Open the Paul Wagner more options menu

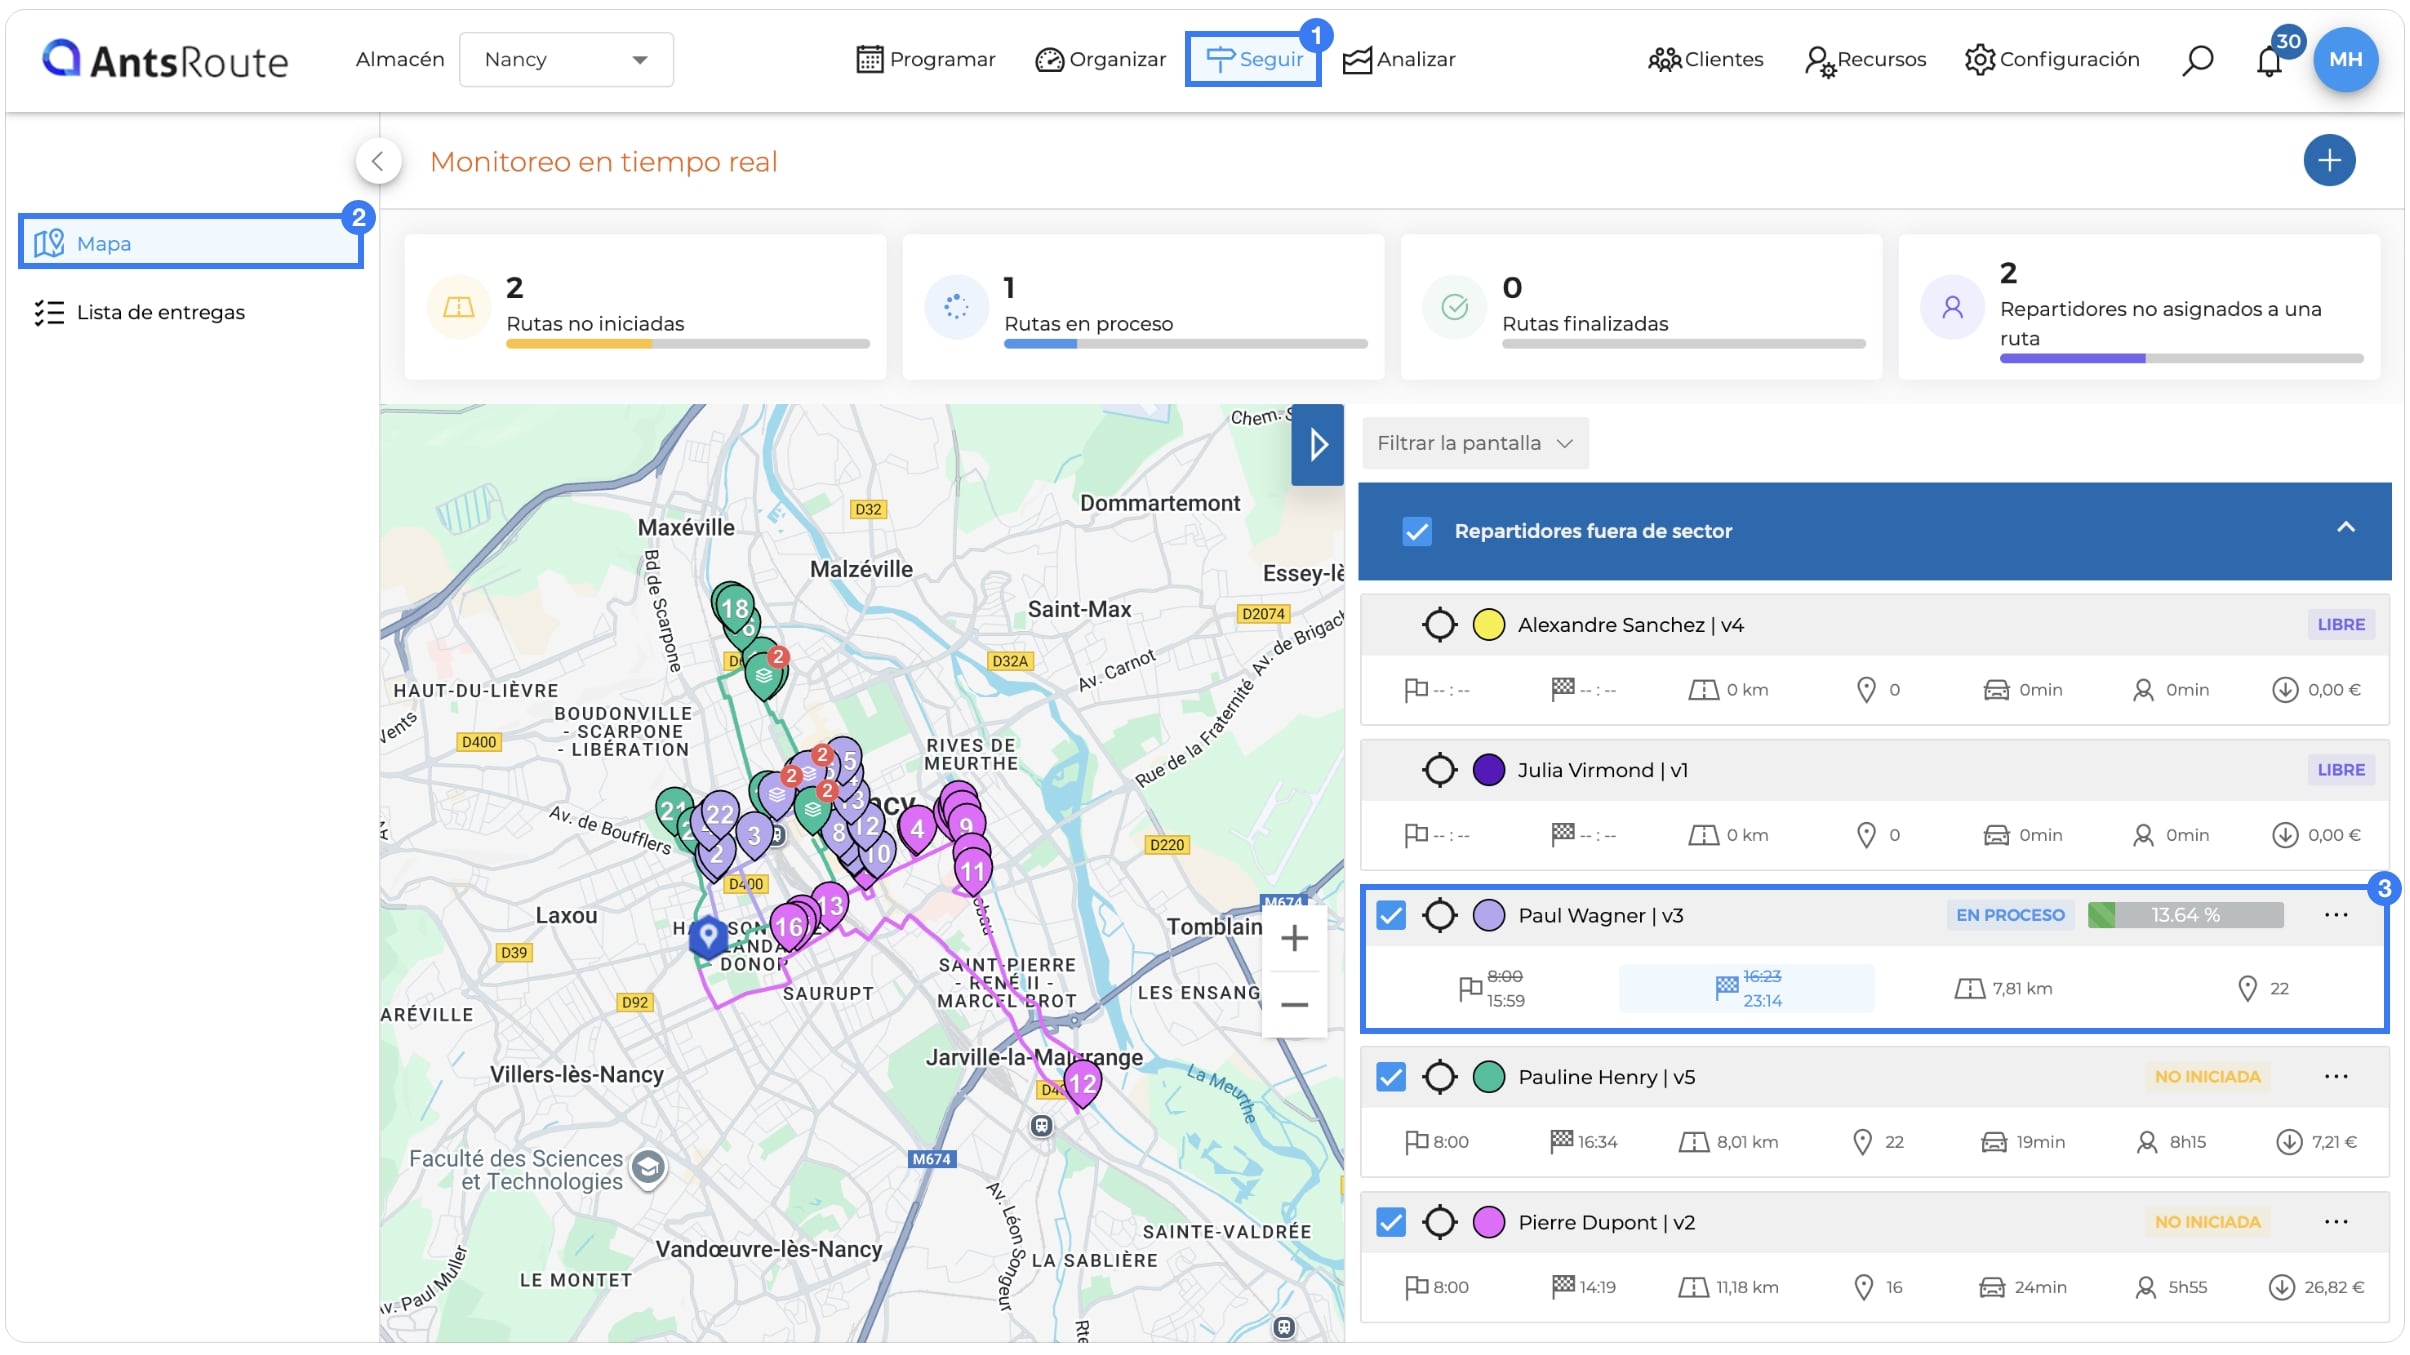2336,915
